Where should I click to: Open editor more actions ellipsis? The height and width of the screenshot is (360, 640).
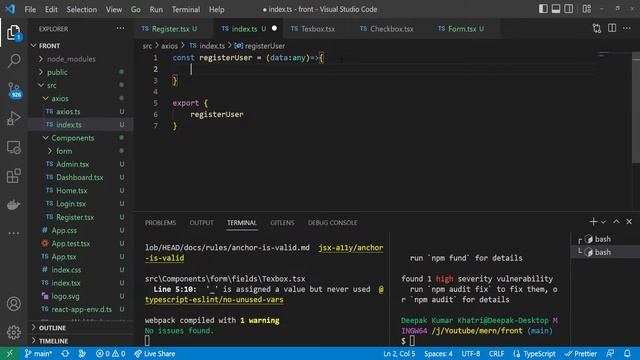(x=627, y=28)
